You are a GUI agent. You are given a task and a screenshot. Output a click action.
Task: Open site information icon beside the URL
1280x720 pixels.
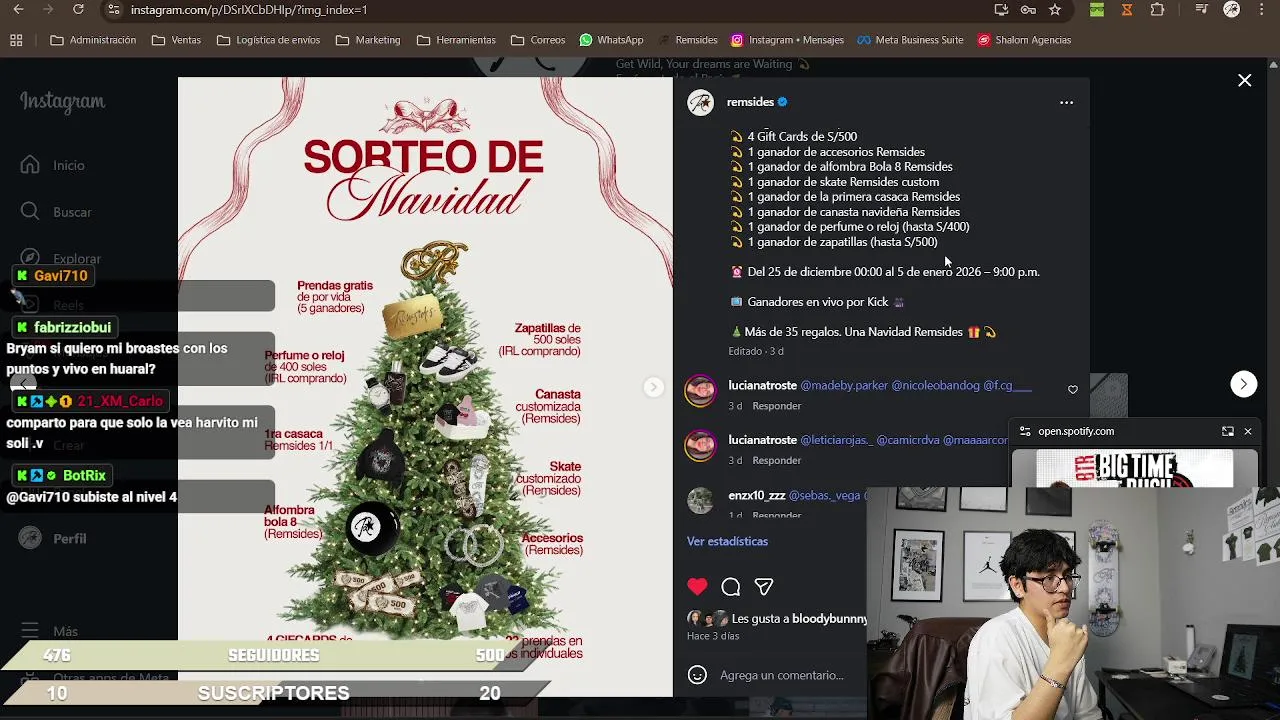pyautogui.click(x=114, y=10)
